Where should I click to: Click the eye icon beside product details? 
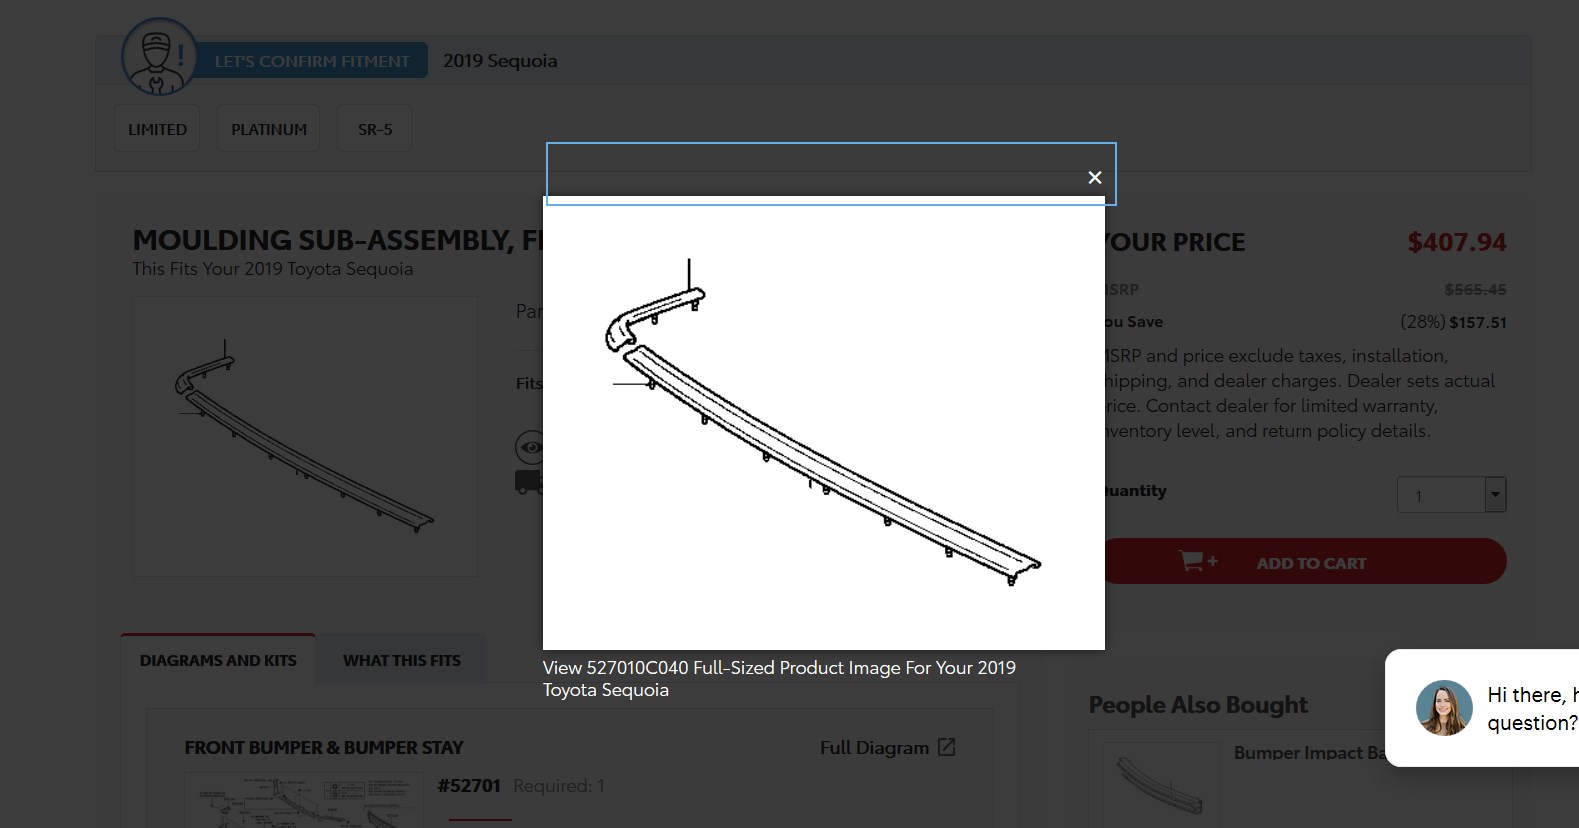(x=529, y=447)
